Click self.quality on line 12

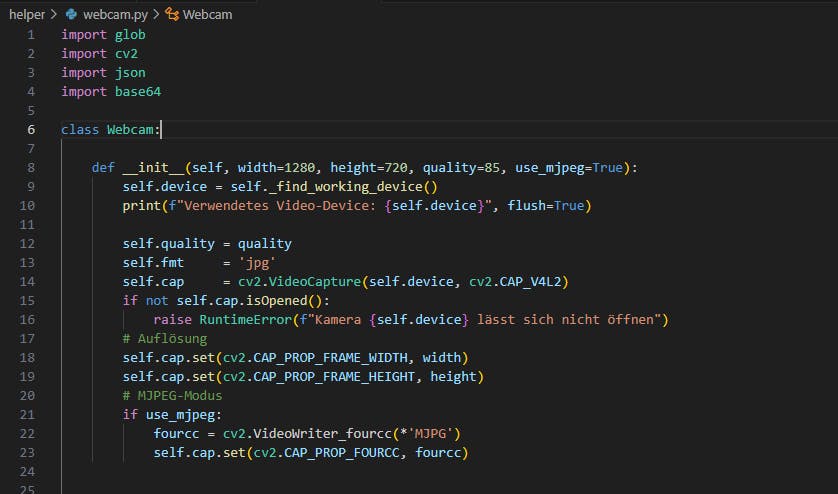pos(168,244)
